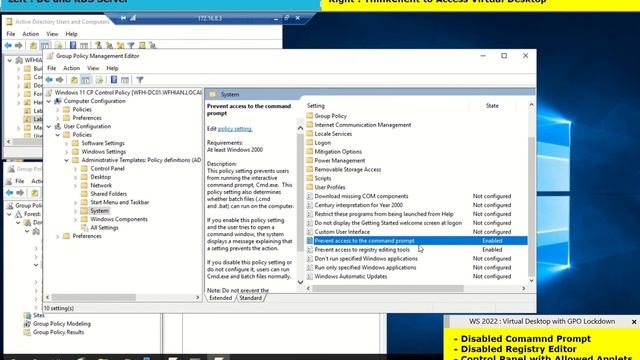Click the signal strength icon on the connection bar
The image size is (640, 360).
(133, 18)
